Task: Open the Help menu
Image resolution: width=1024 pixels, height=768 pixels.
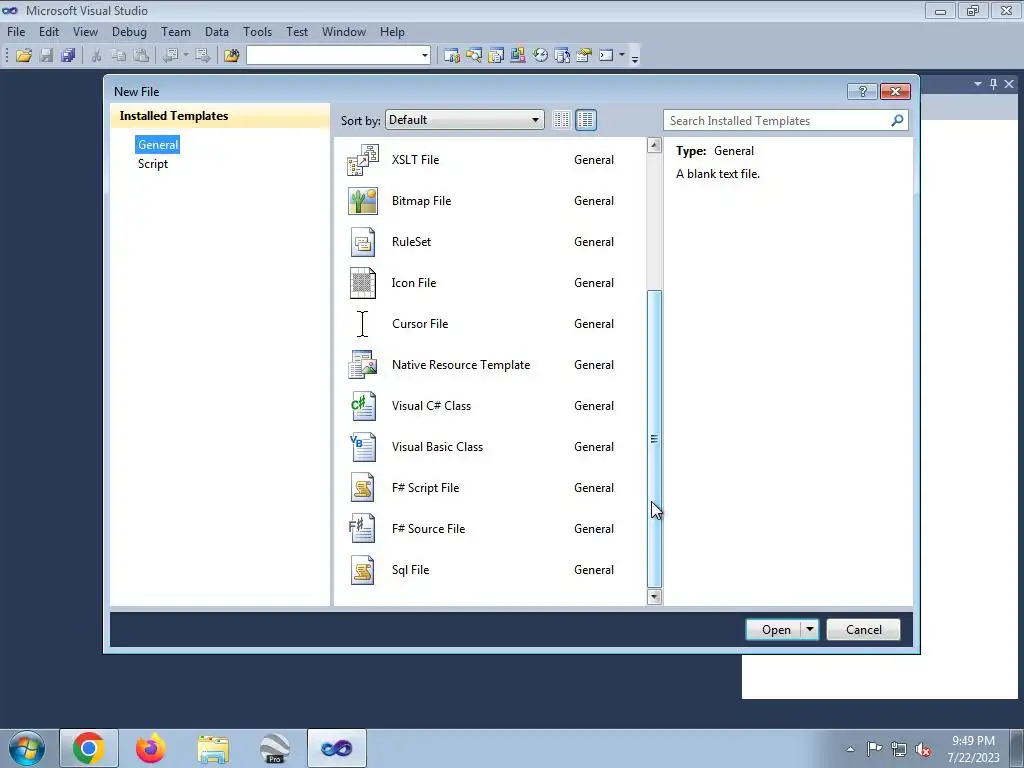Action: (x=392, y=32)
